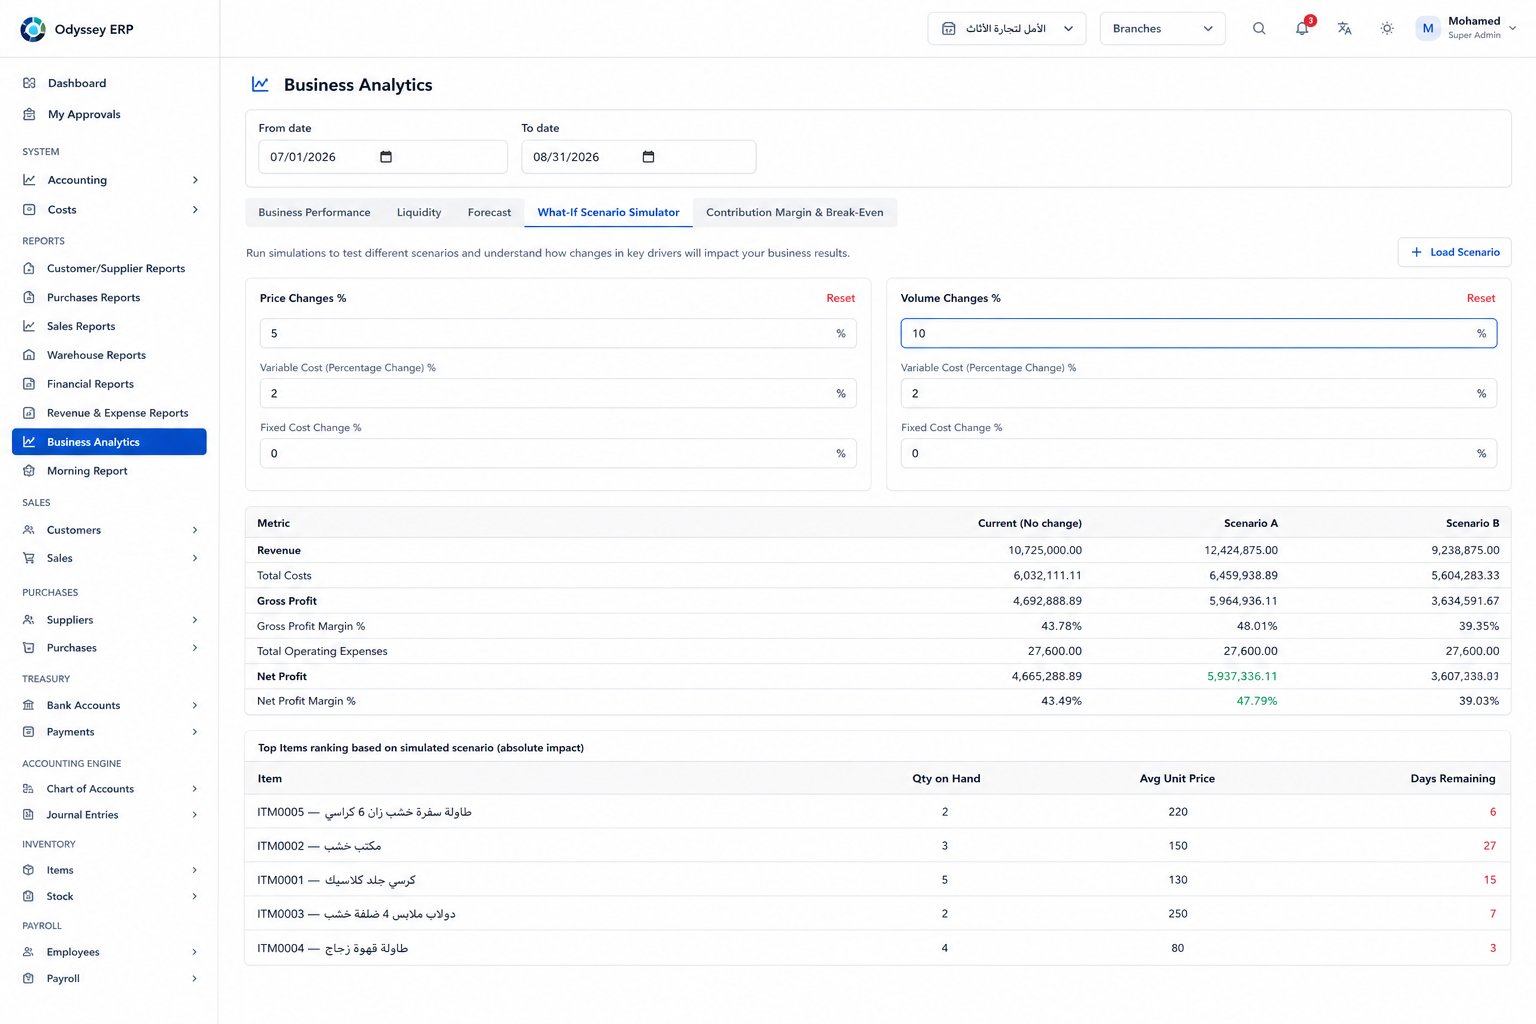Open Contribution Margin & Break-Even tab
This screenshot has height=1024, width=1536.
[795, 212]
